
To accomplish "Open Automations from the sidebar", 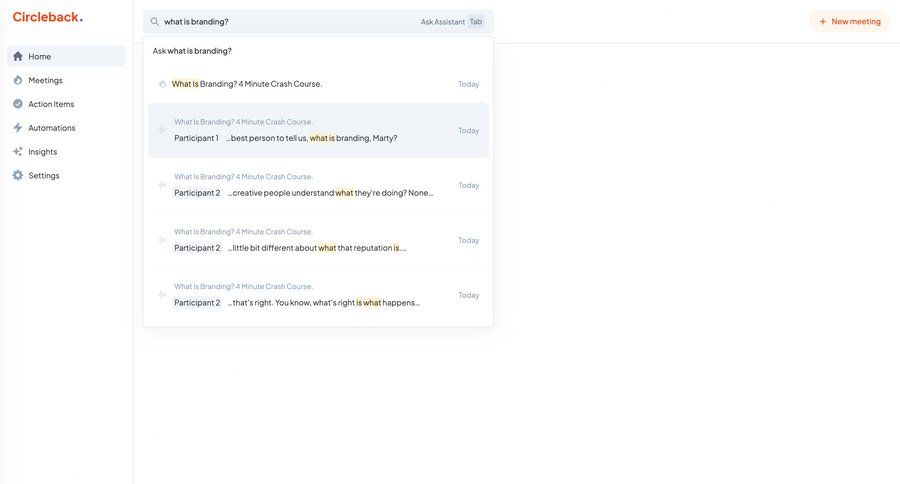I will [52, 128].
